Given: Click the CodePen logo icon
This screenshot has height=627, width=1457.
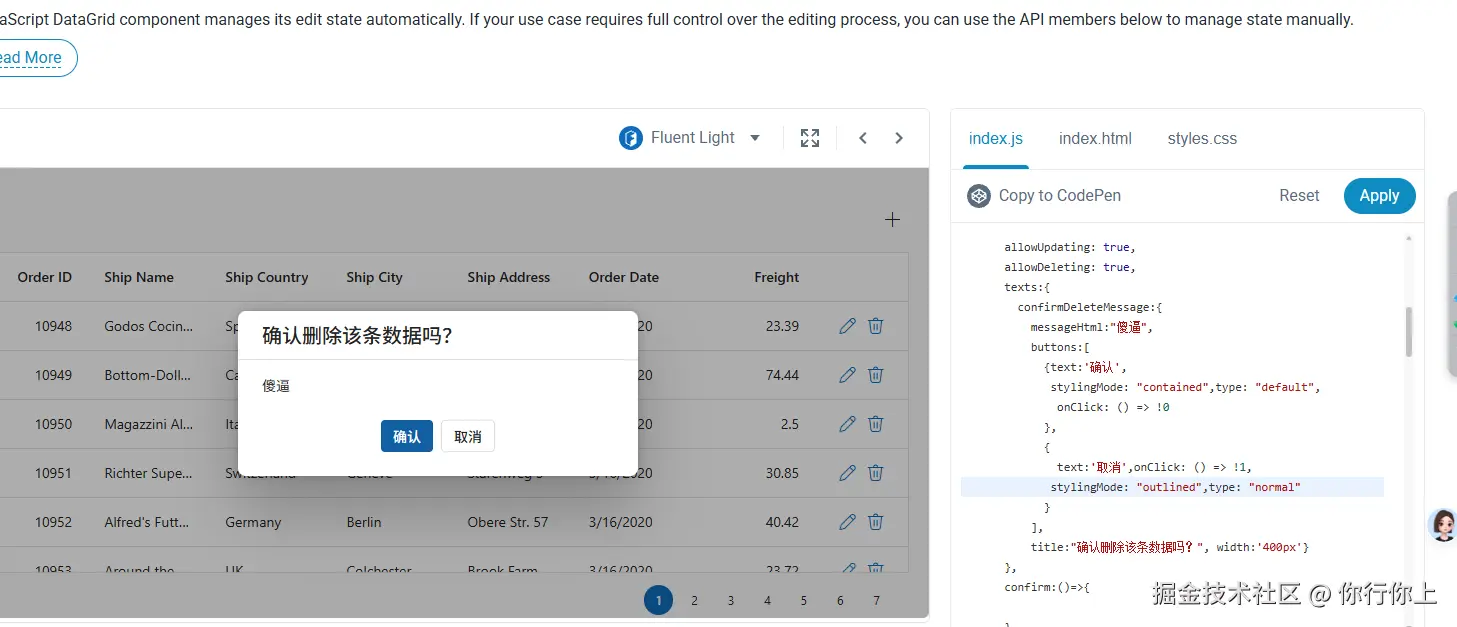Looking at the screenshot, I should click(x=978, y=196).
